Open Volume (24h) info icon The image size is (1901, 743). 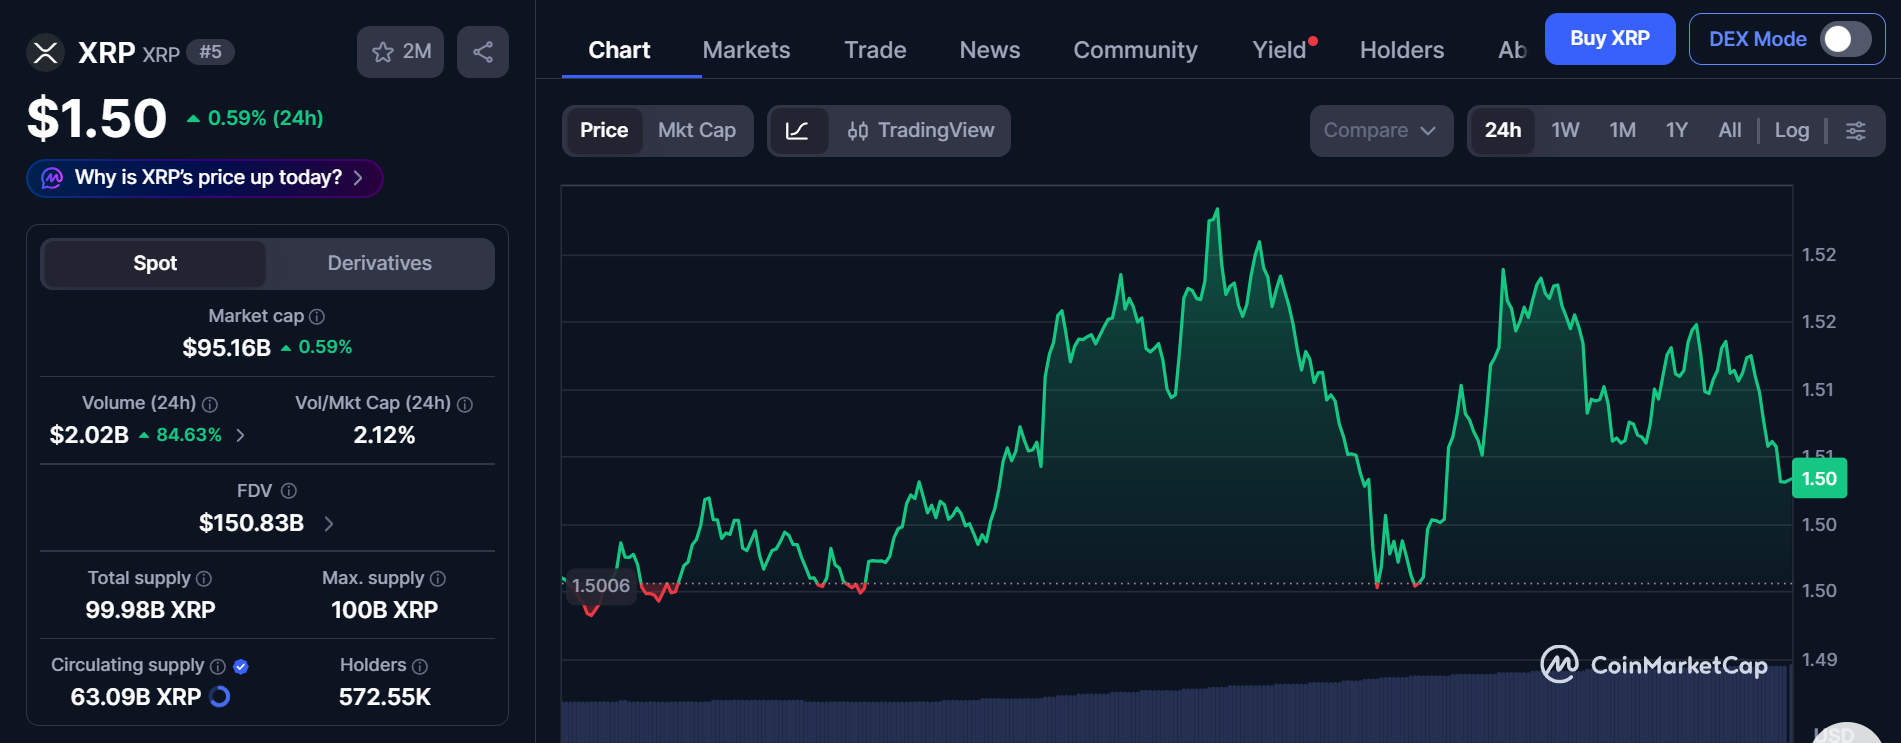point(210,404)
